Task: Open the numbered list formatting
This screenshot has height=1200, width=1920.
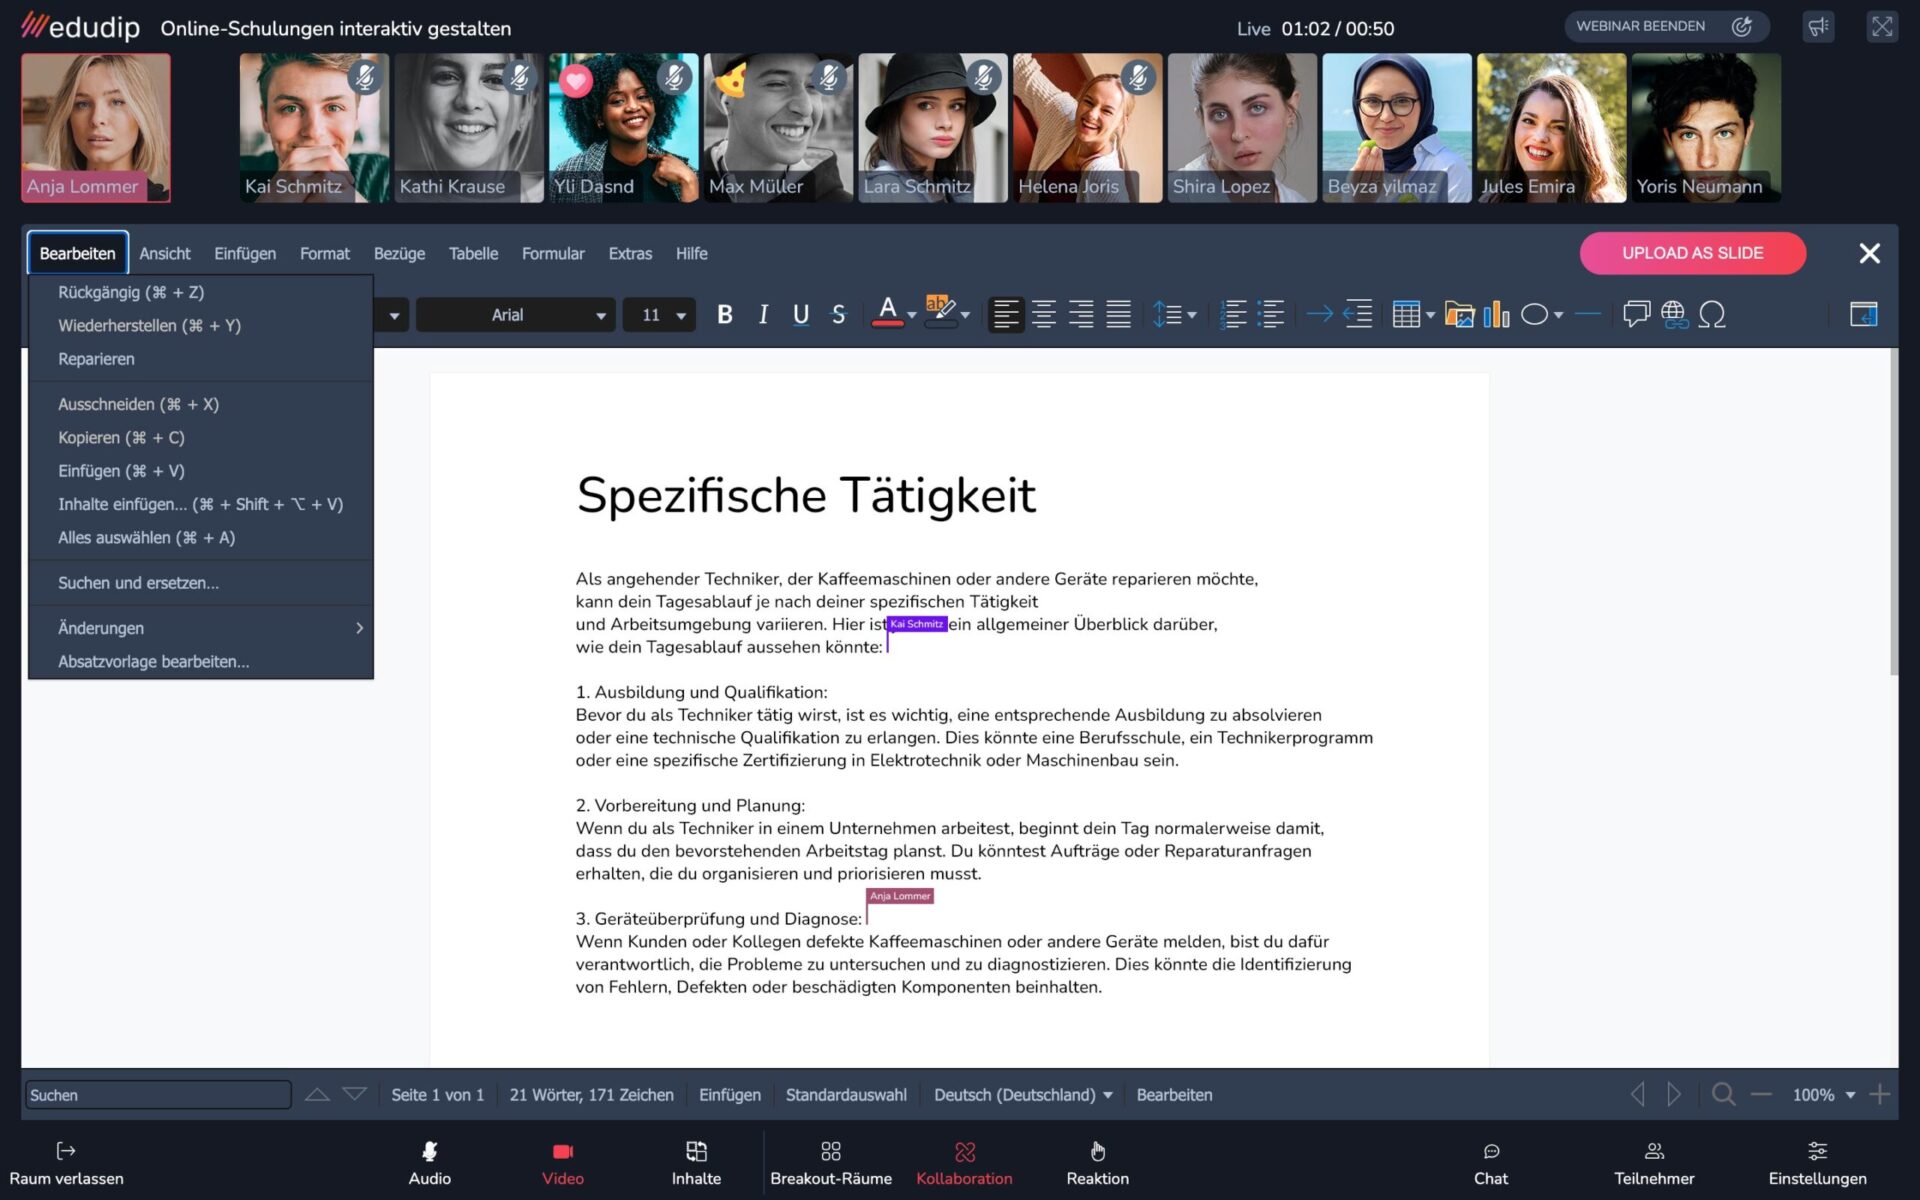Action: point(1234,315)
